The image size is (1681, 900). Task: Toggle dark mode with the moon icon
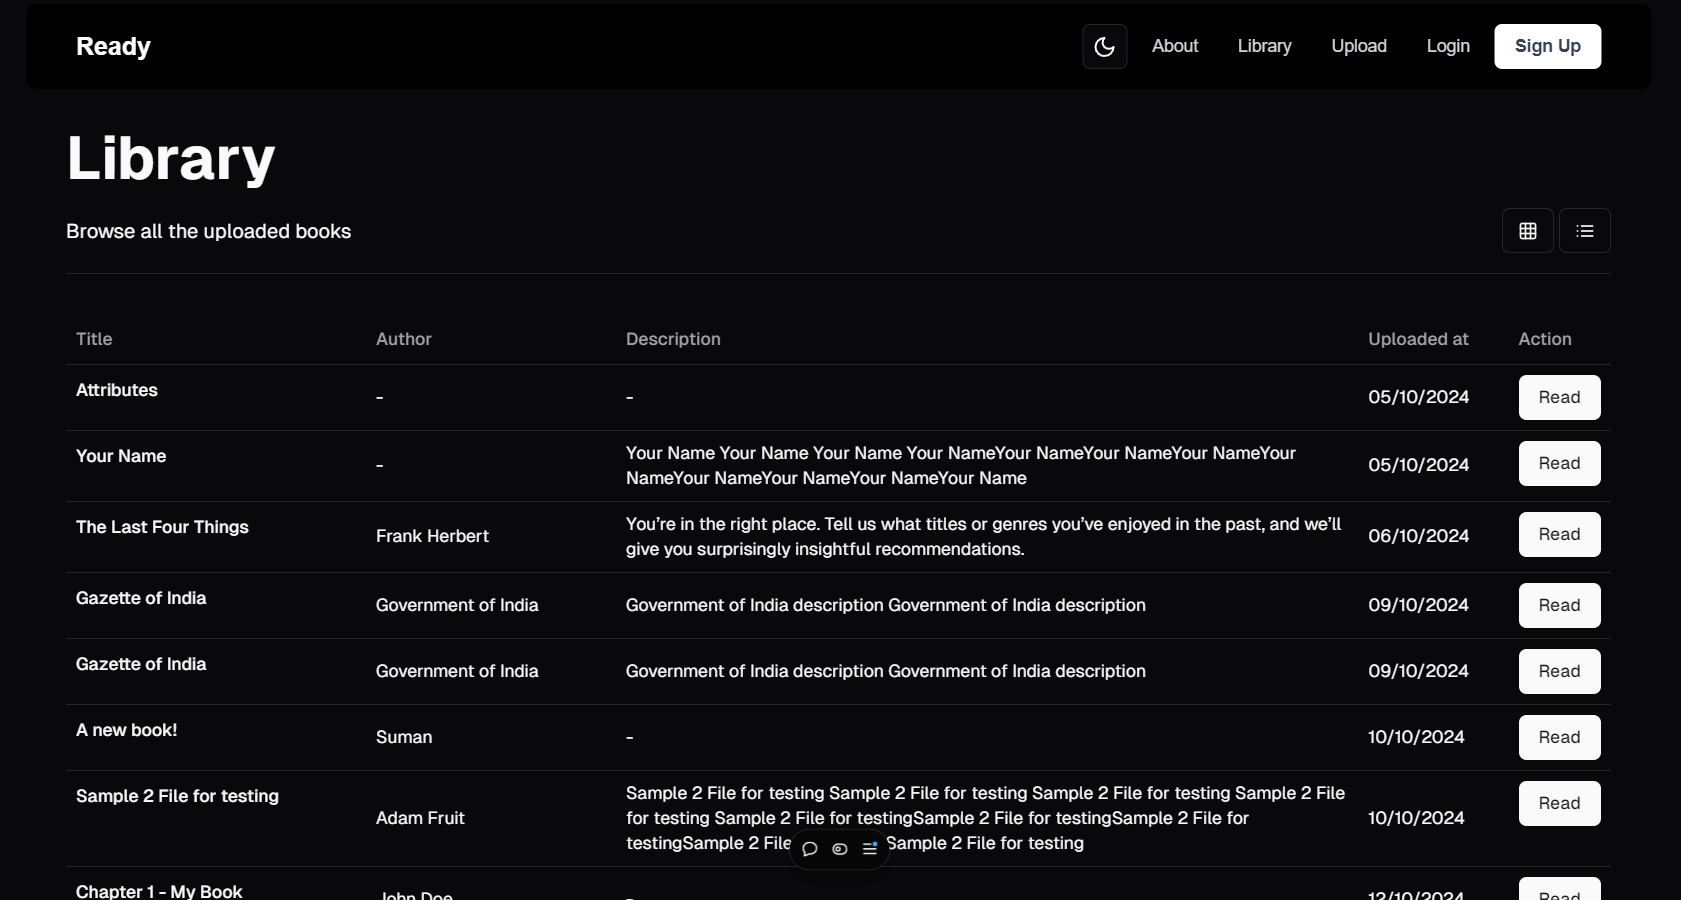click(1104, 47)
